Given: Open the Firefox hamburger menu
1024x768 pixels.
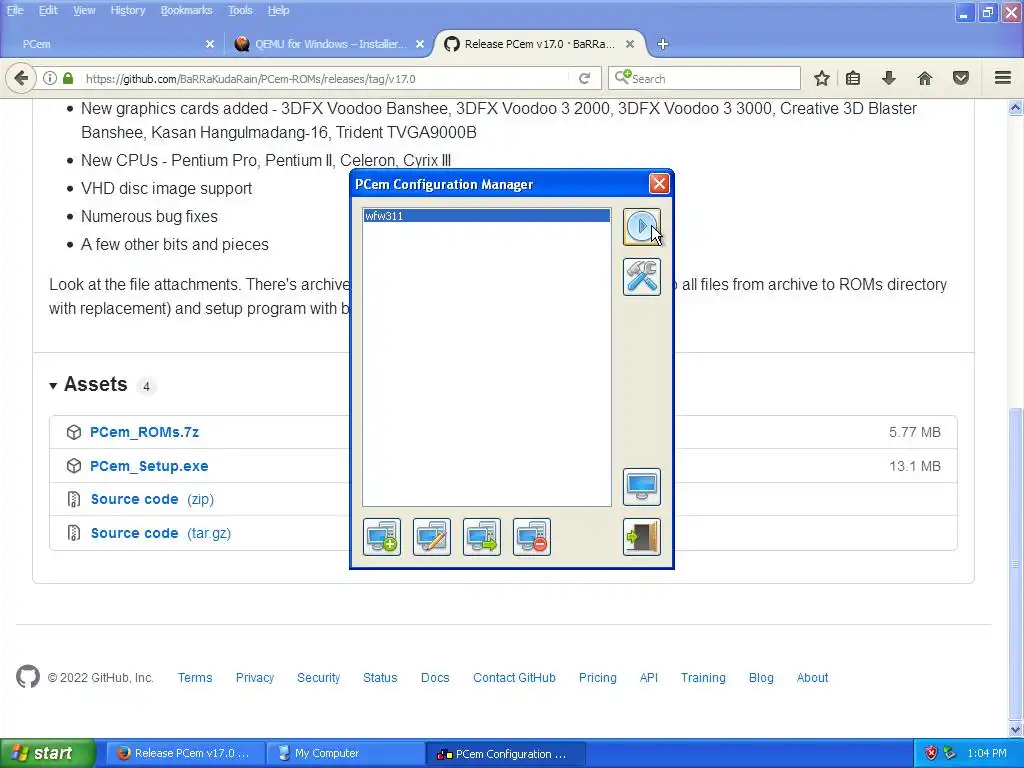Looking at the screenshot, I should click(1003, 78).
